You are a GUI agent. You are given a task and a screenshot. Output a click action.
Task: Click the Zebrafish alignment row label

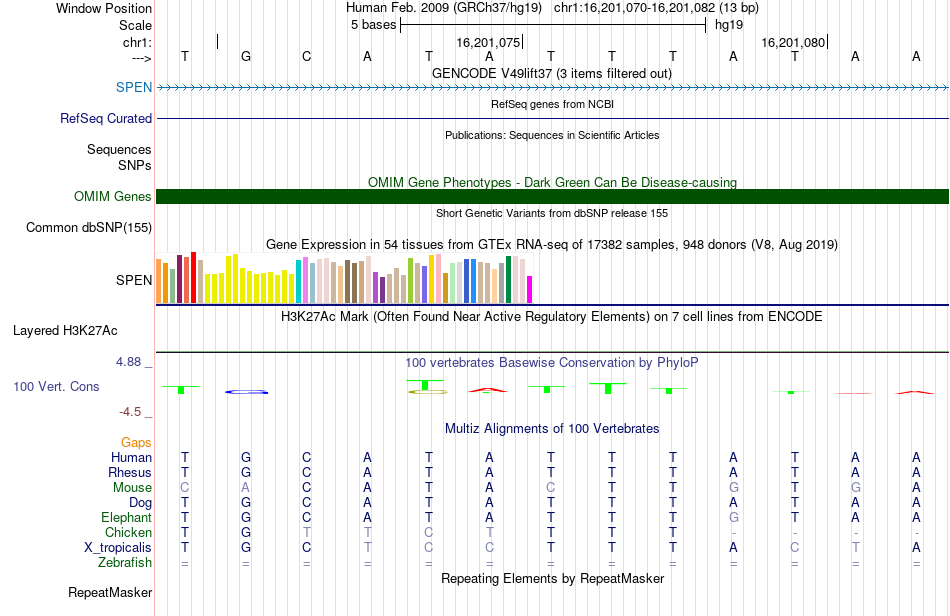125,563
